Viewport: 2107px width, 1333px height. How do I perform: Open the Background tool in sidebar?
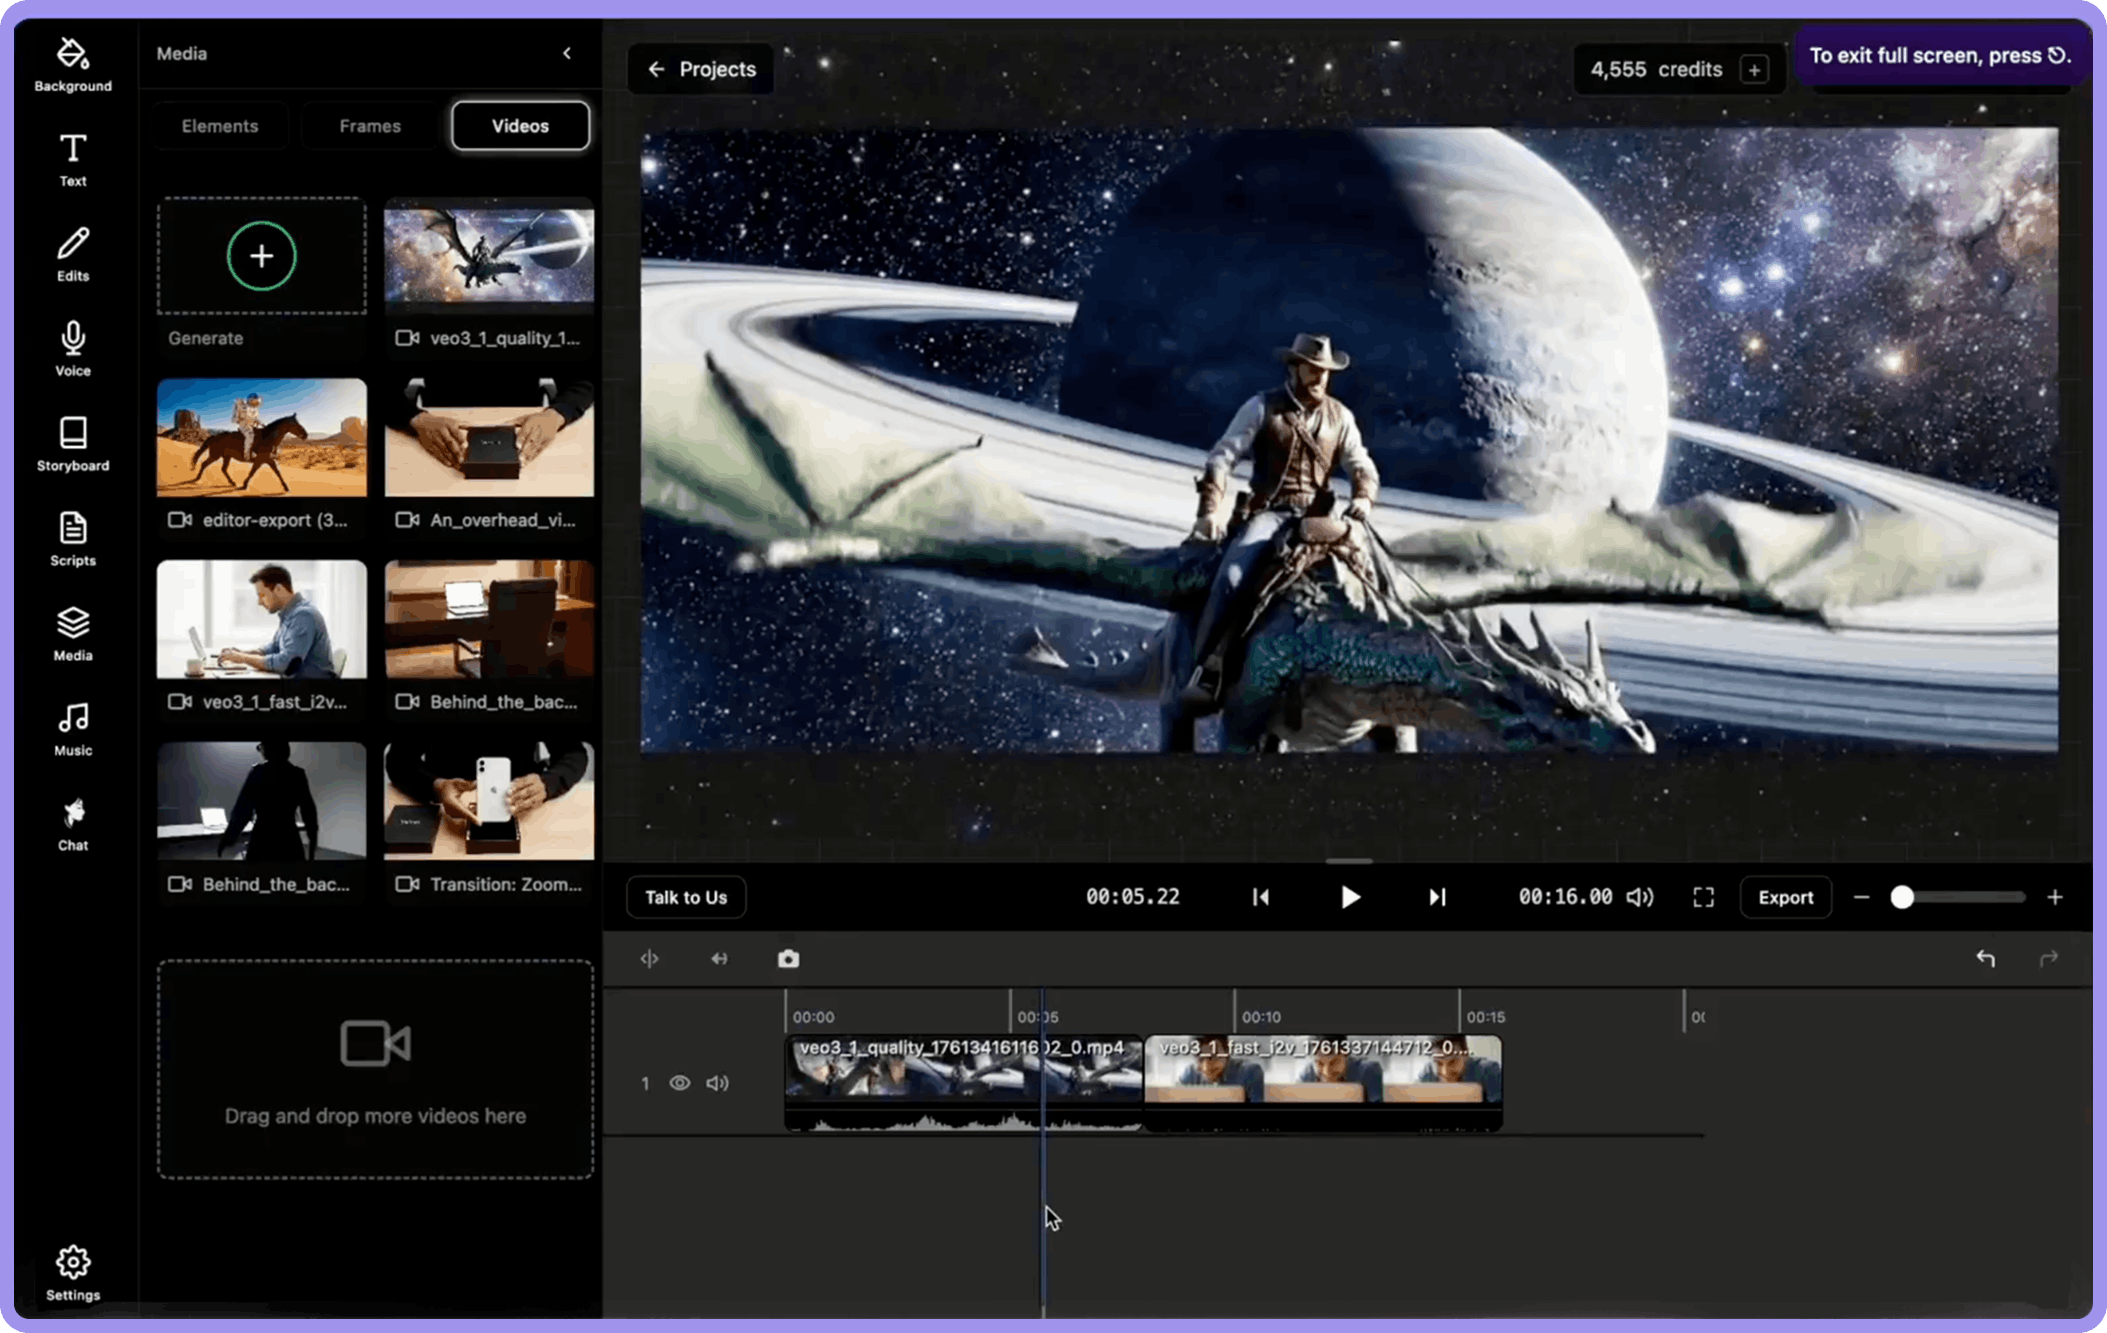(72, 64)
